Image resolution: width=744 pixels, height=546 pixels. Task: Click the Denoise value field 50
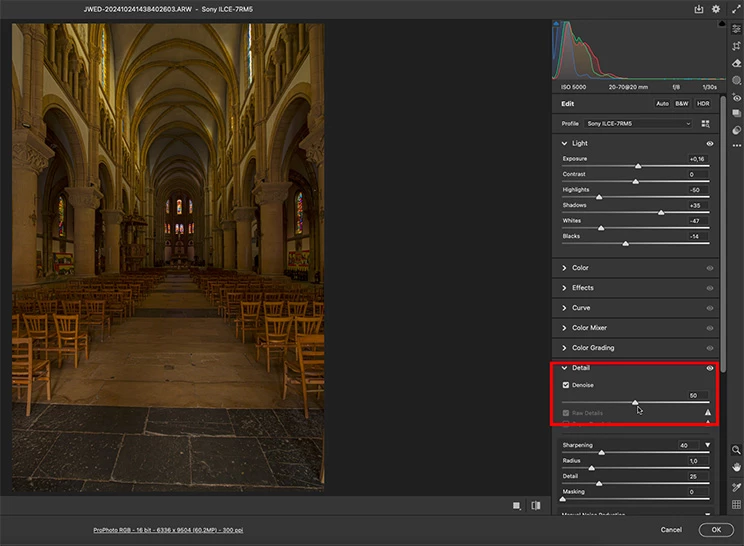point(698,395)
